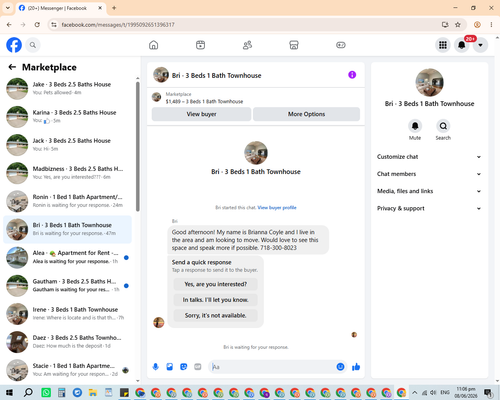500x400 pixels.
Task: Open the Gaming controller icon
Action: coord(341,45)
